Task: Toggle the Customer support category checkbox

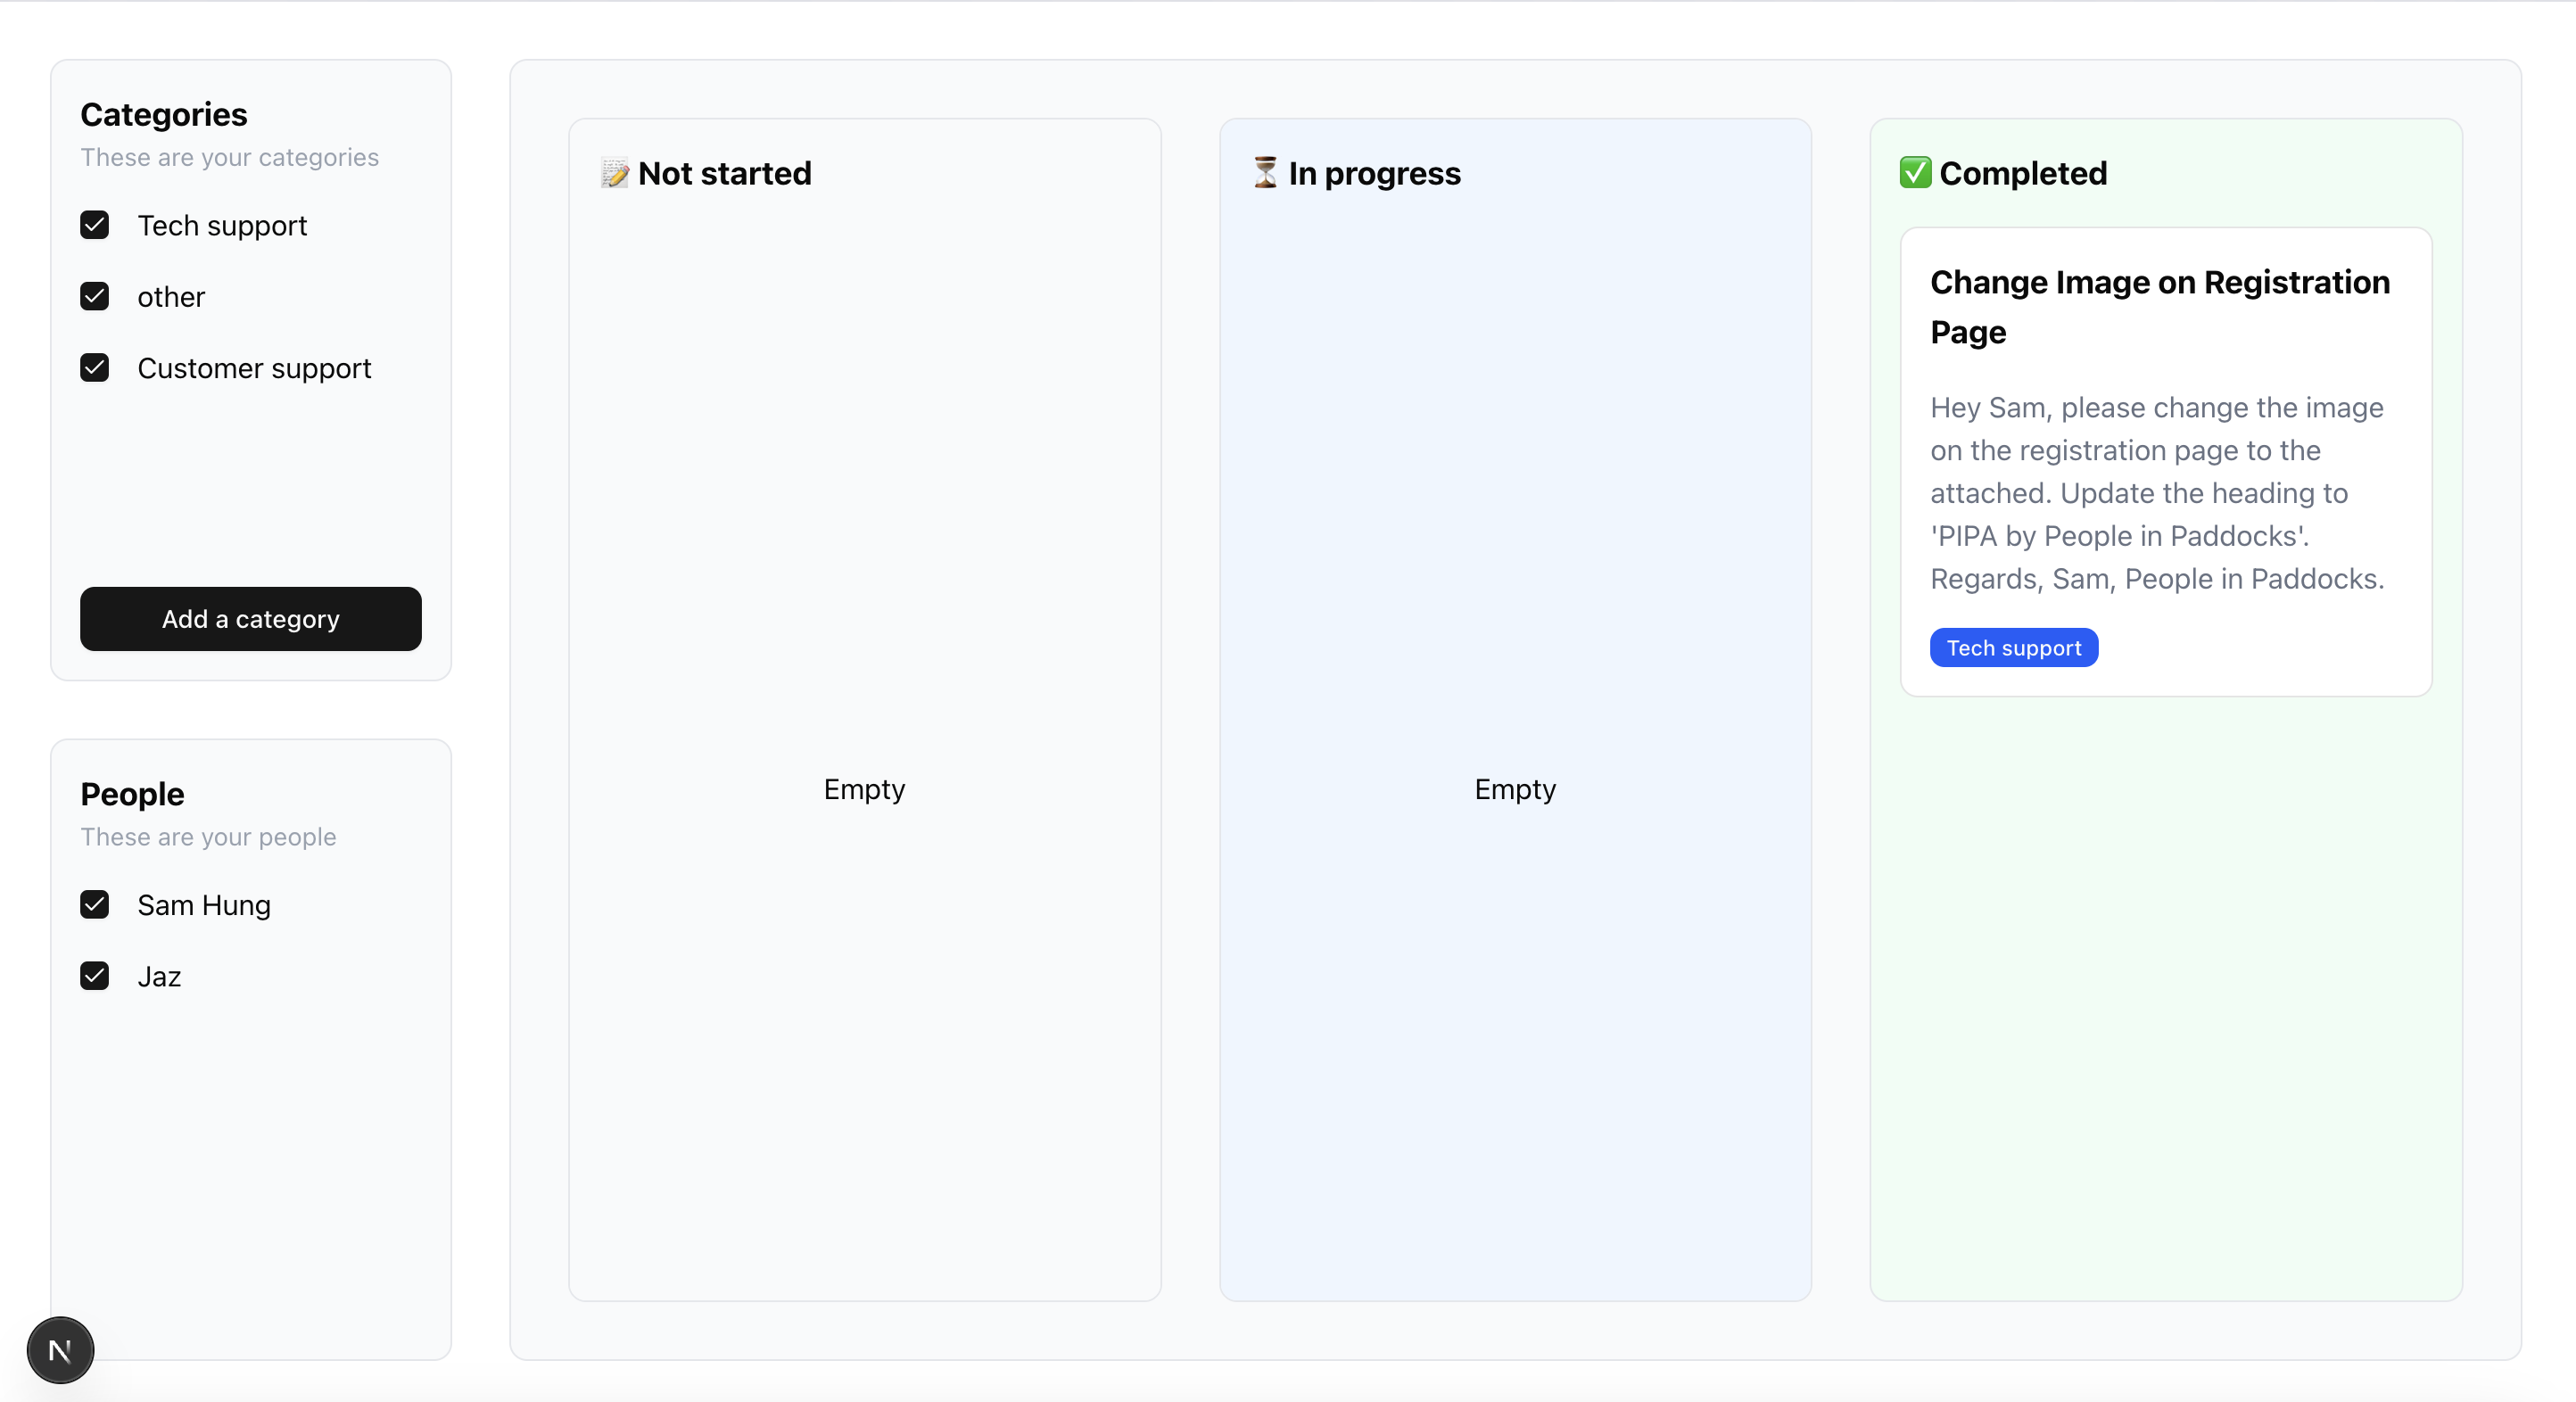Action: [x=94, y=368]
